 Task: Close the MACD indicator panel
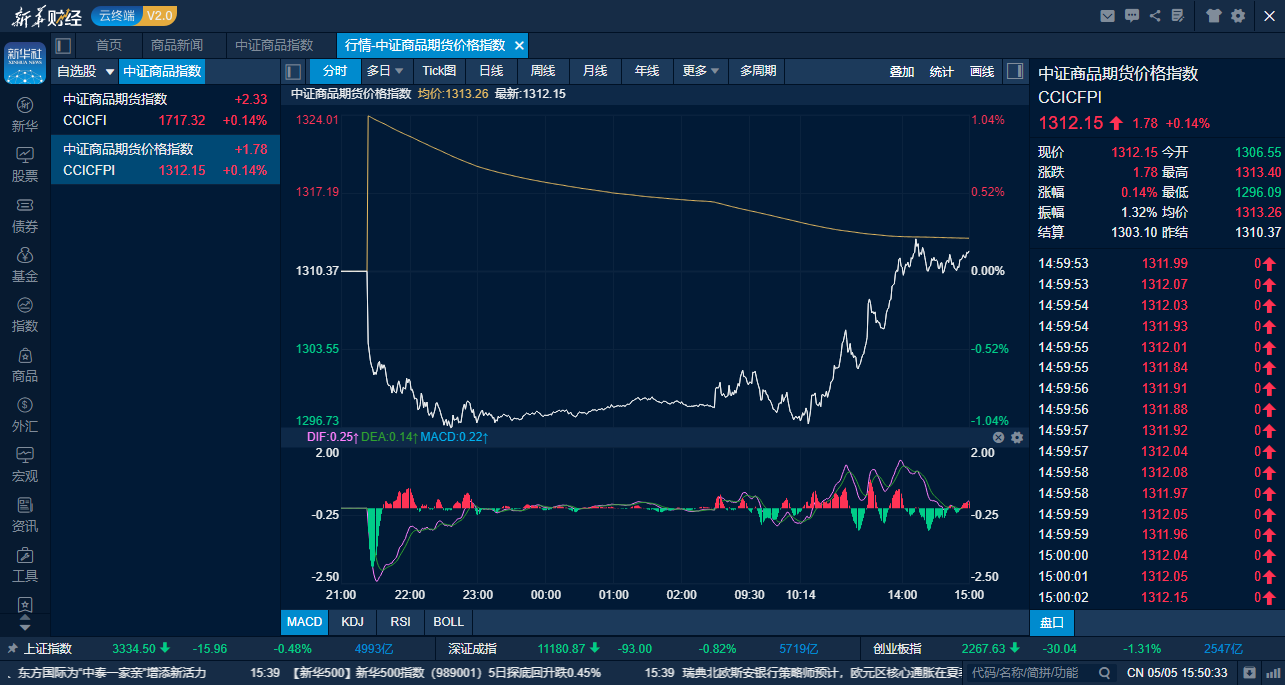pos(998,437)
